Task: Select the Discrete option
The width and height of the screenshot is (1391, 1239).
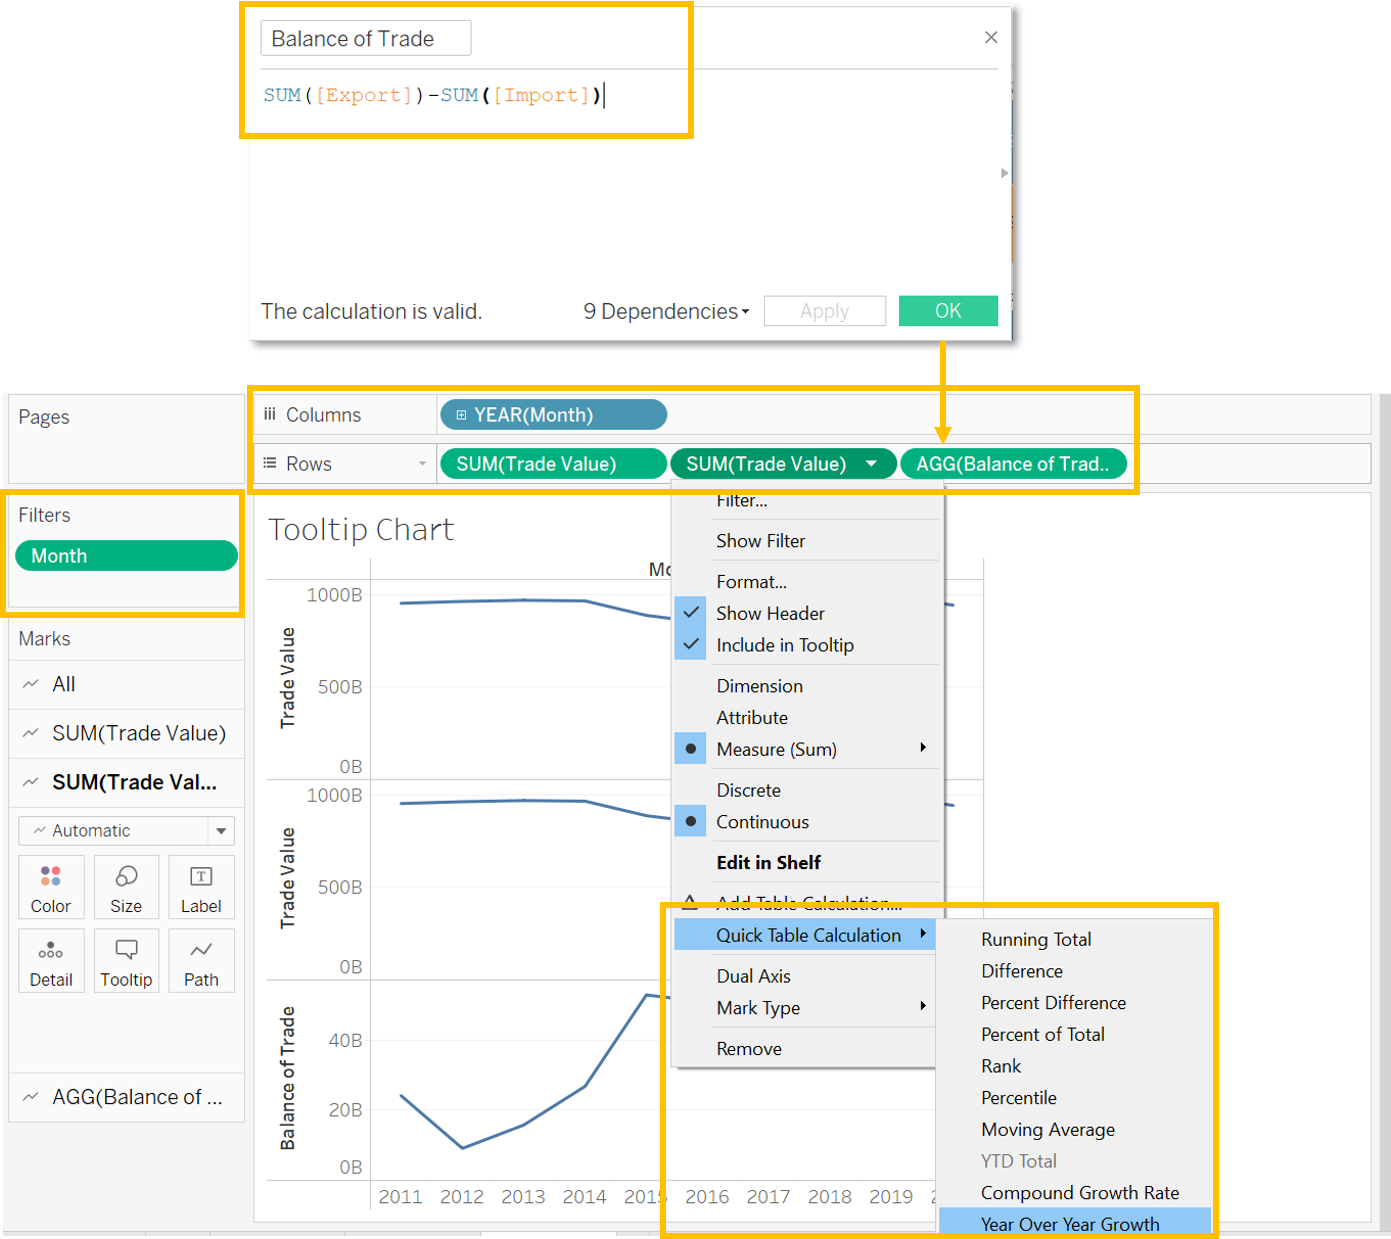Action: pos(748,790)
